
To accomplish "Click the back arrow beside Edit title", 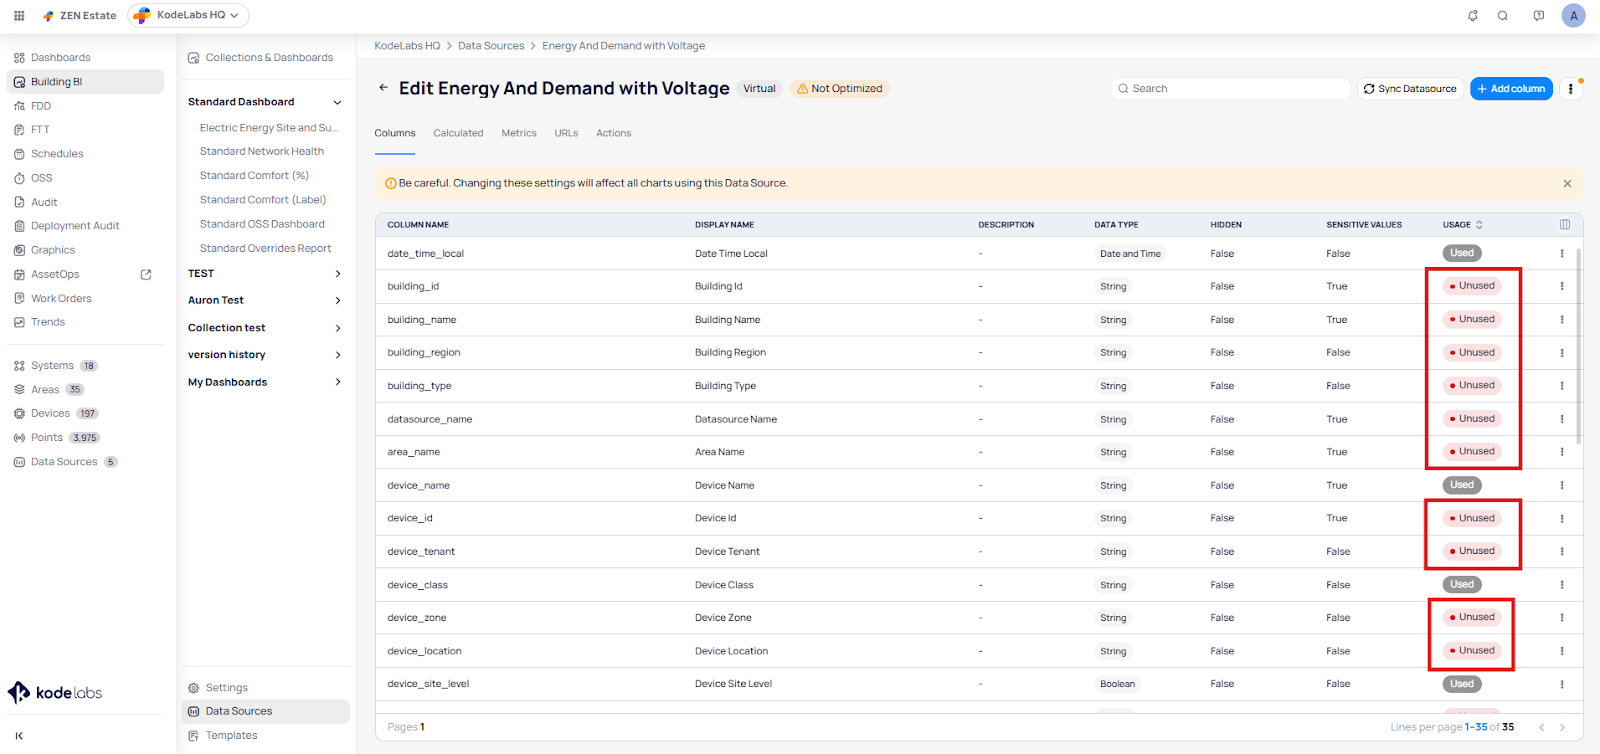I will pyautogui.click(x=383, y=88).
